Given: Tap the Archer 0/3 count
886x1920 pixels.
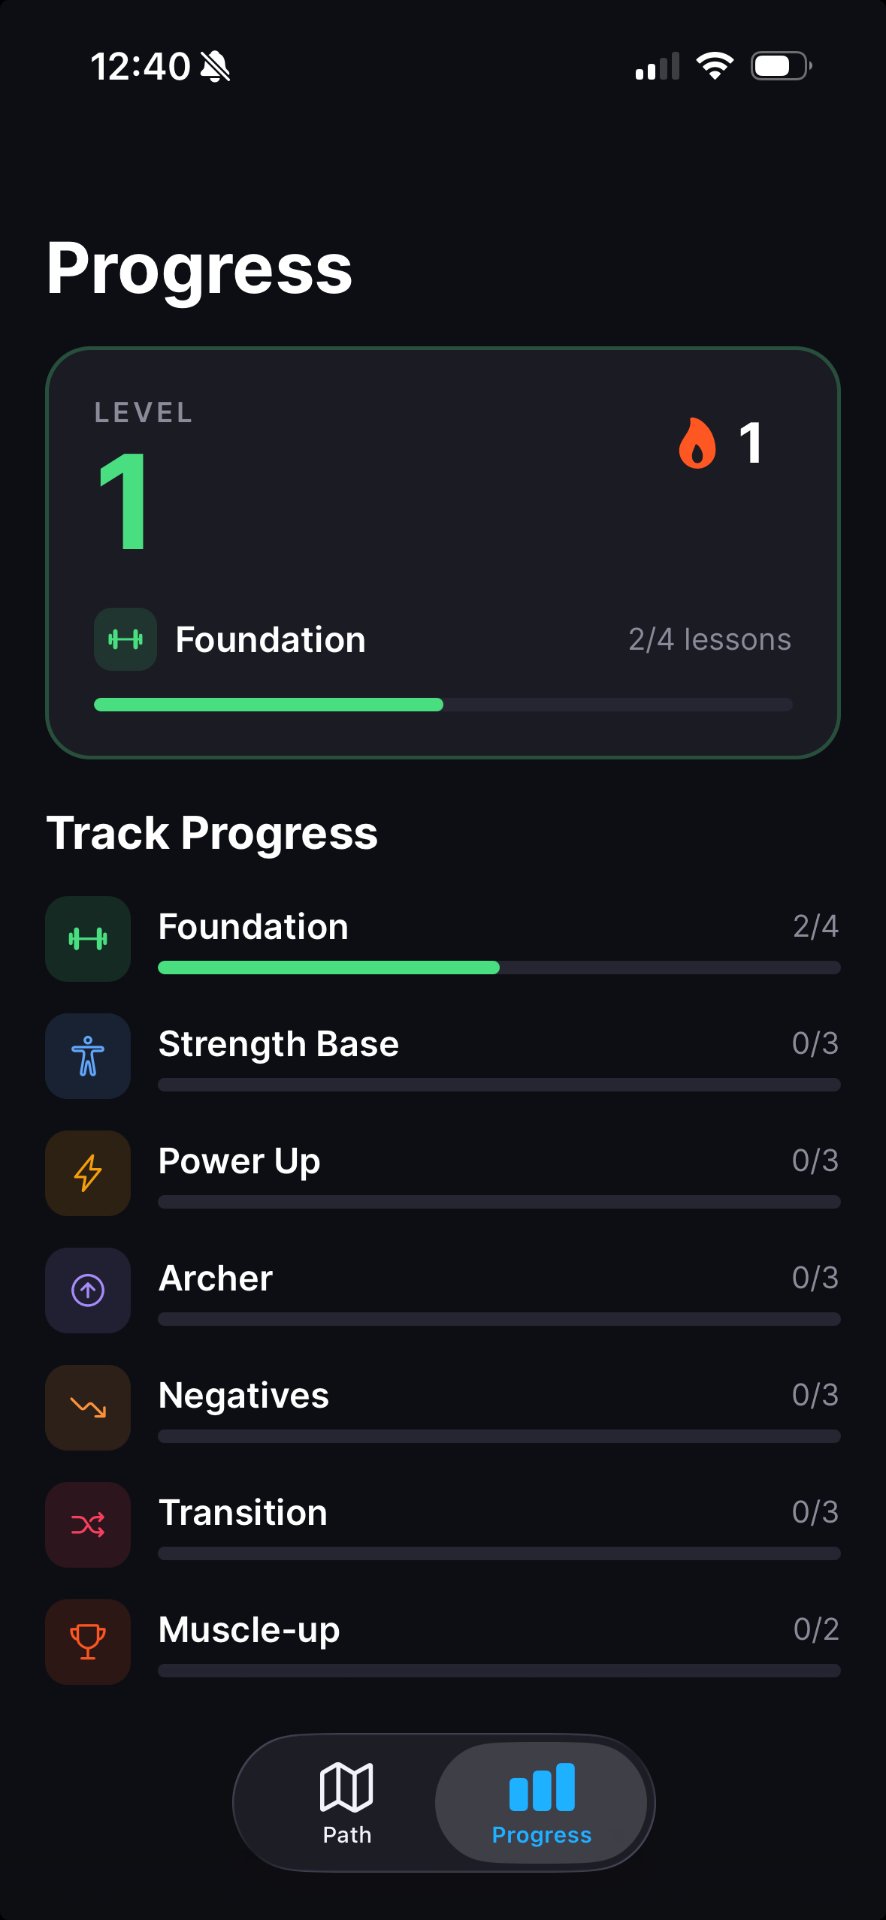Looking at the screenshot, I should click(x=815, y=1277).
